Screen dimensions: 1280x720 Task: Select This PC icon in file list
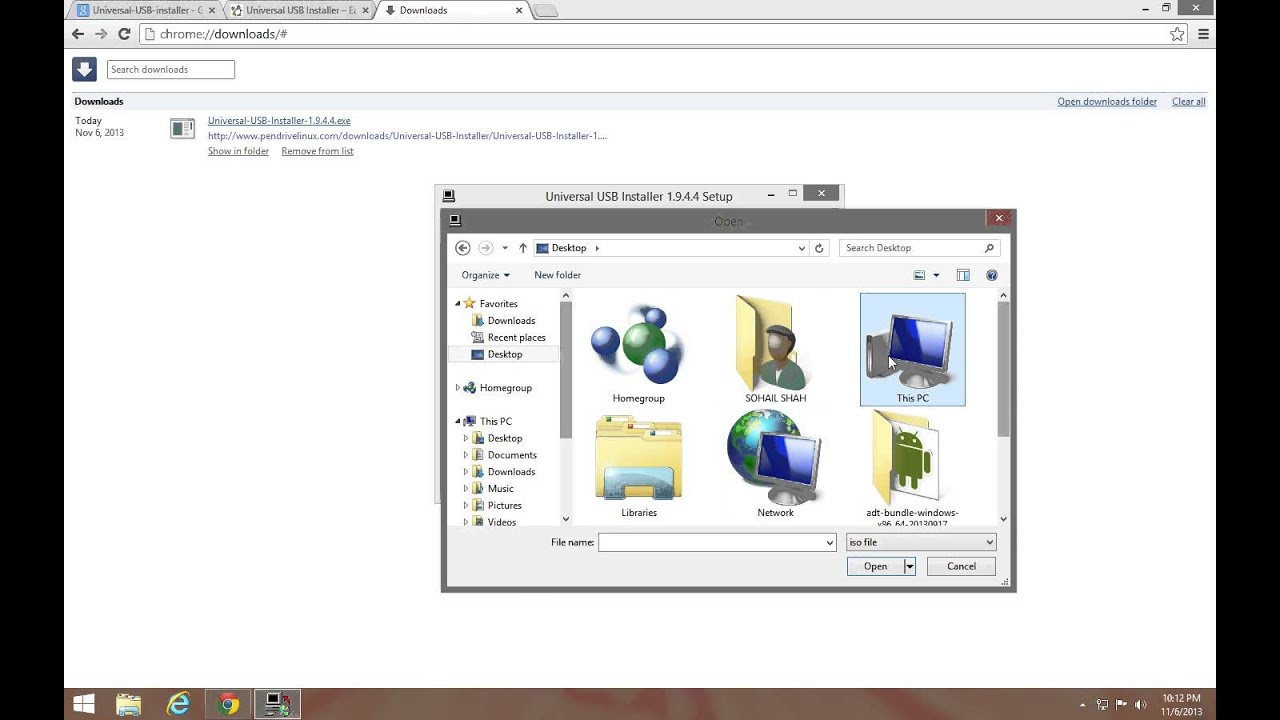912,350
